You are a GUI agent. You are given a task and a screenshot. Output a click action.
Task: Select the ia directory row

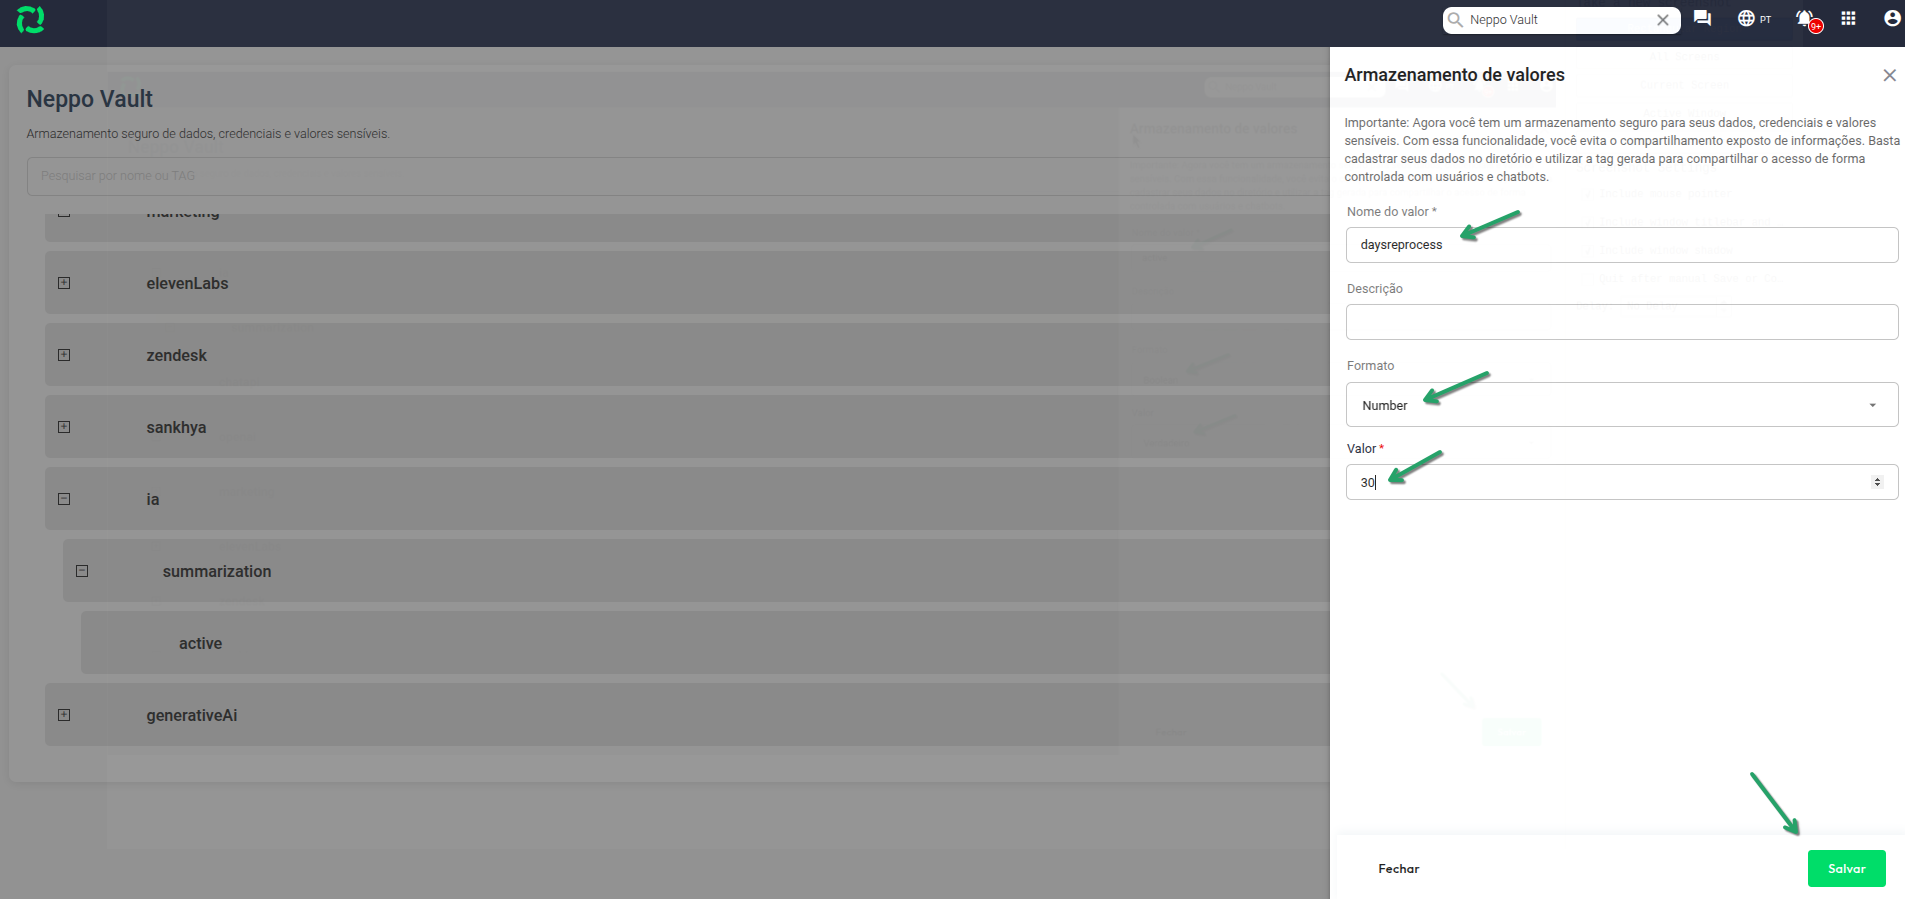click(687, 499)
